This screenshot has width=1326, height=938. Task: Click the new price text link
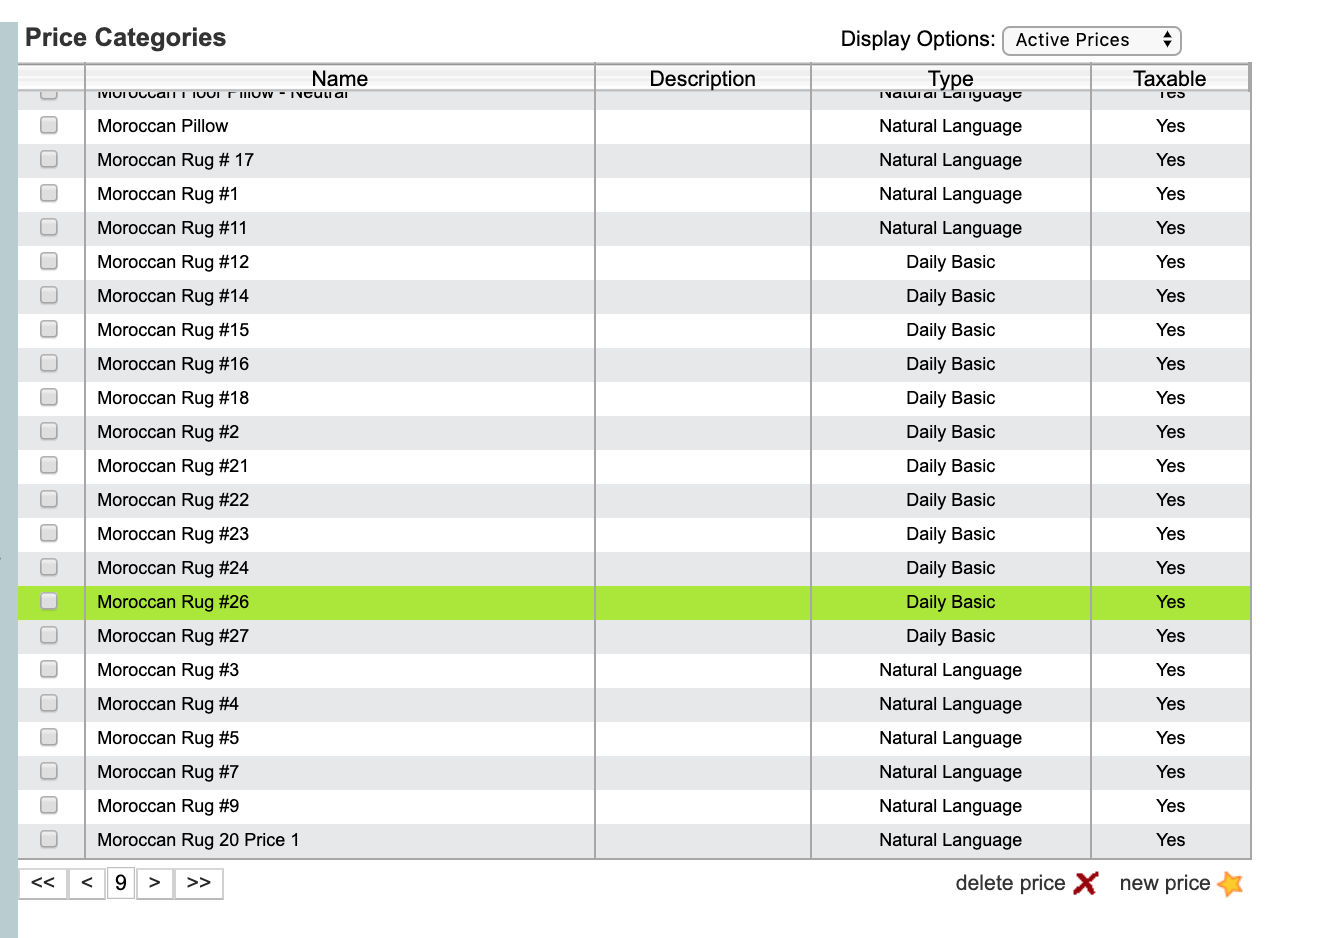(x=1164, y=883)
